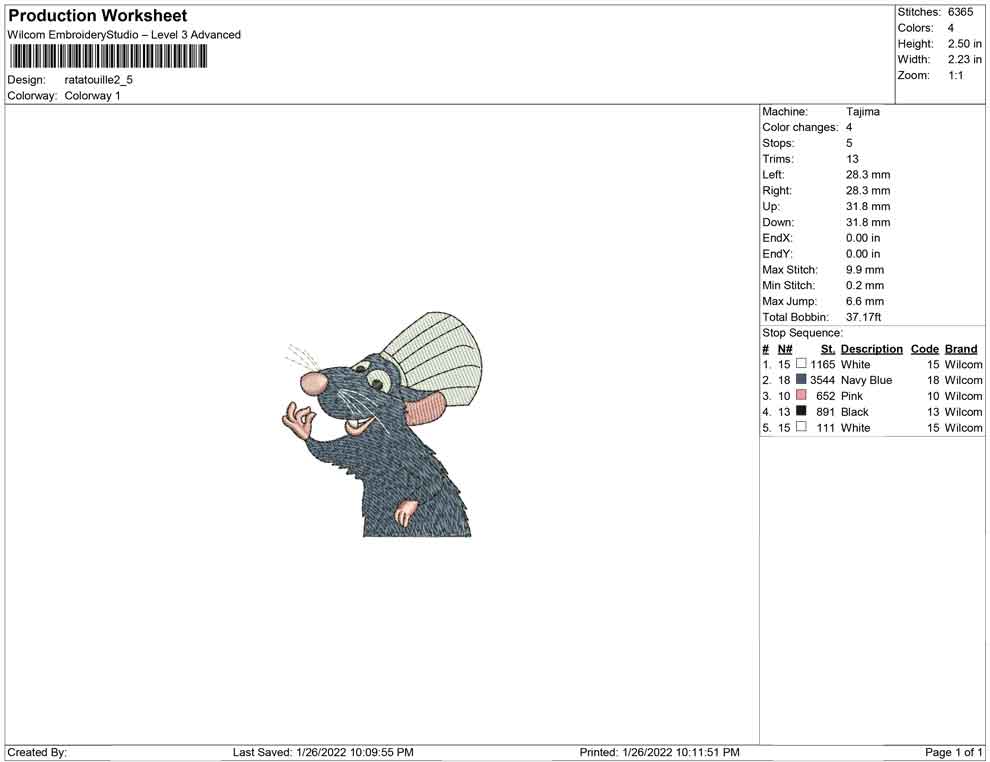The image size is (990, 762).
Task: Click the Pink description in row 3
Action: (x=852, y=396)
